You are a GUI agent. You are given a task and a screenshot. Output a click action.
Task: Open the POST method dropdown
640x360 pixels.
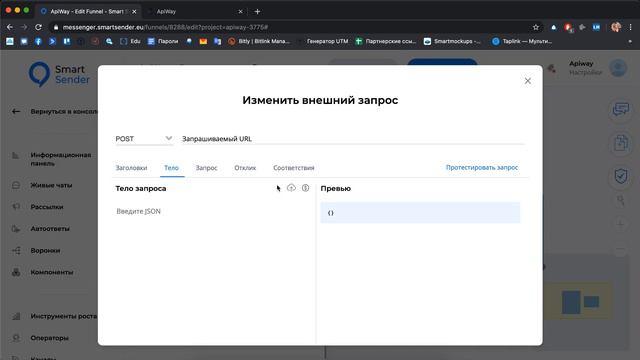[144, 139]
